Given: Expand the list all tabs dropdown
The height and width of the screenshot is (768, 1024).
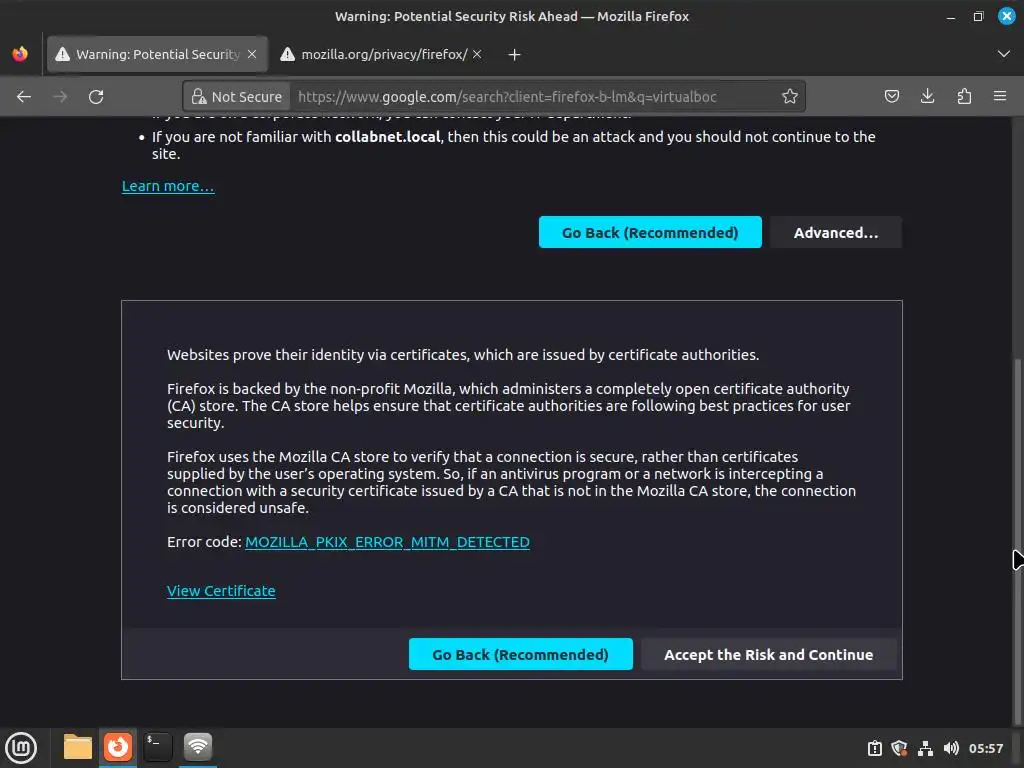Looking at the screenshot, I should pyautogui.click(x=1004, y=54).
